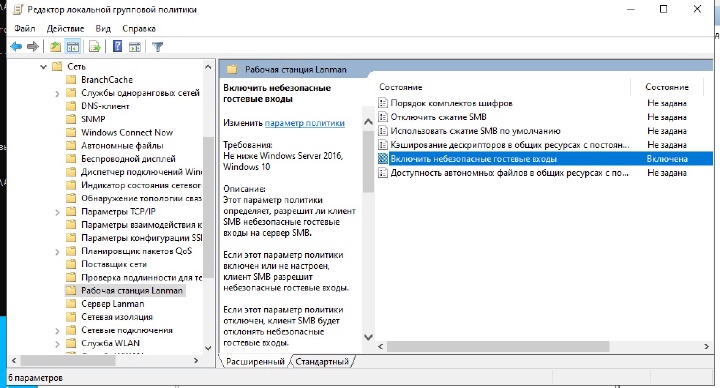This screenshot has width=720, height=388.
Task: Open the Действие menu
Action: (65, 28)
